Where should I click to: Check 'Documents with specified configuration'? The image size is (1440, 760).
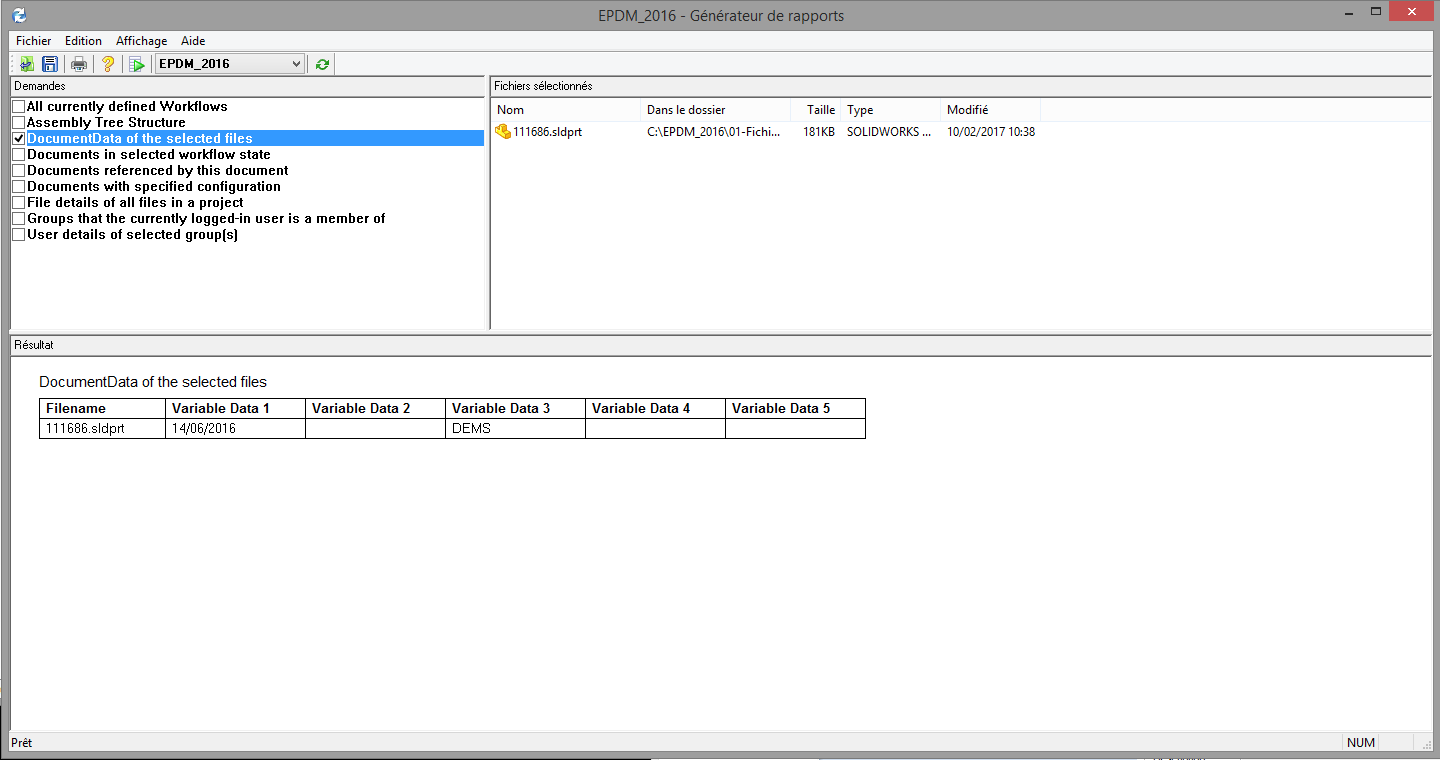[x=19, y=187]
